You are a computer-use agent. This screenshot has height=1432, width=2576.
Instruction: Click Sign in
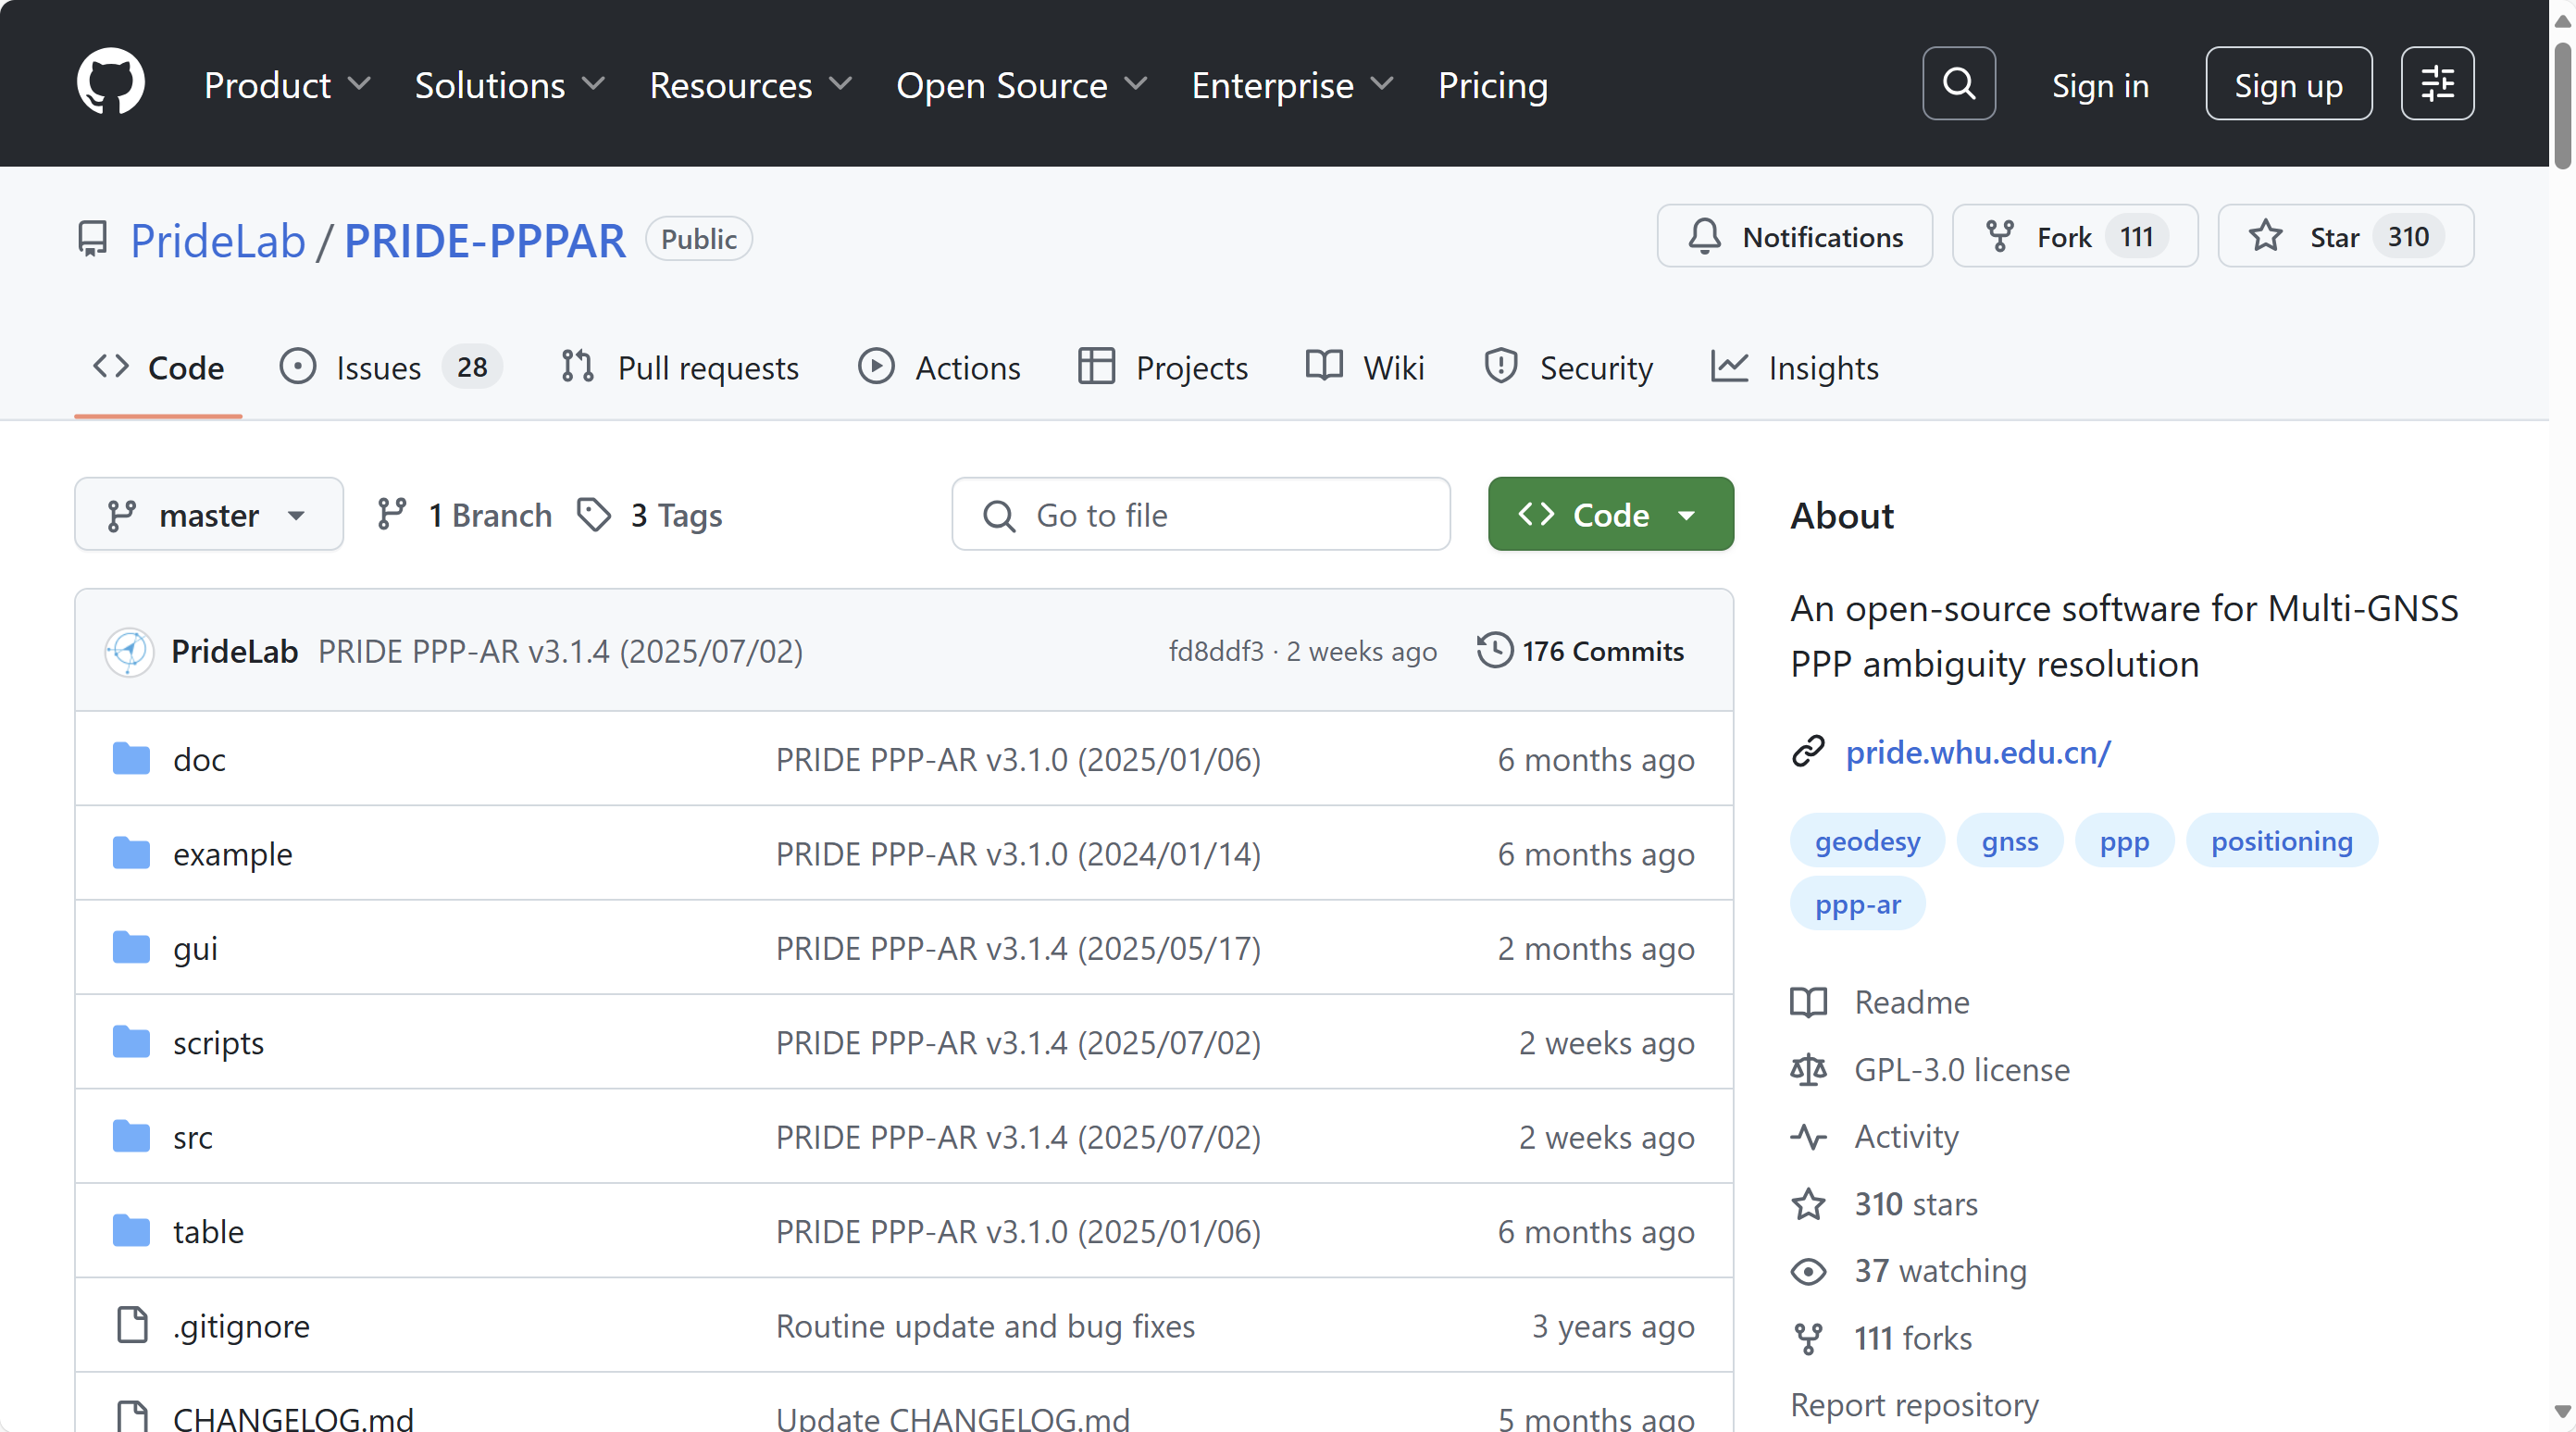(x=2099, y=85)
